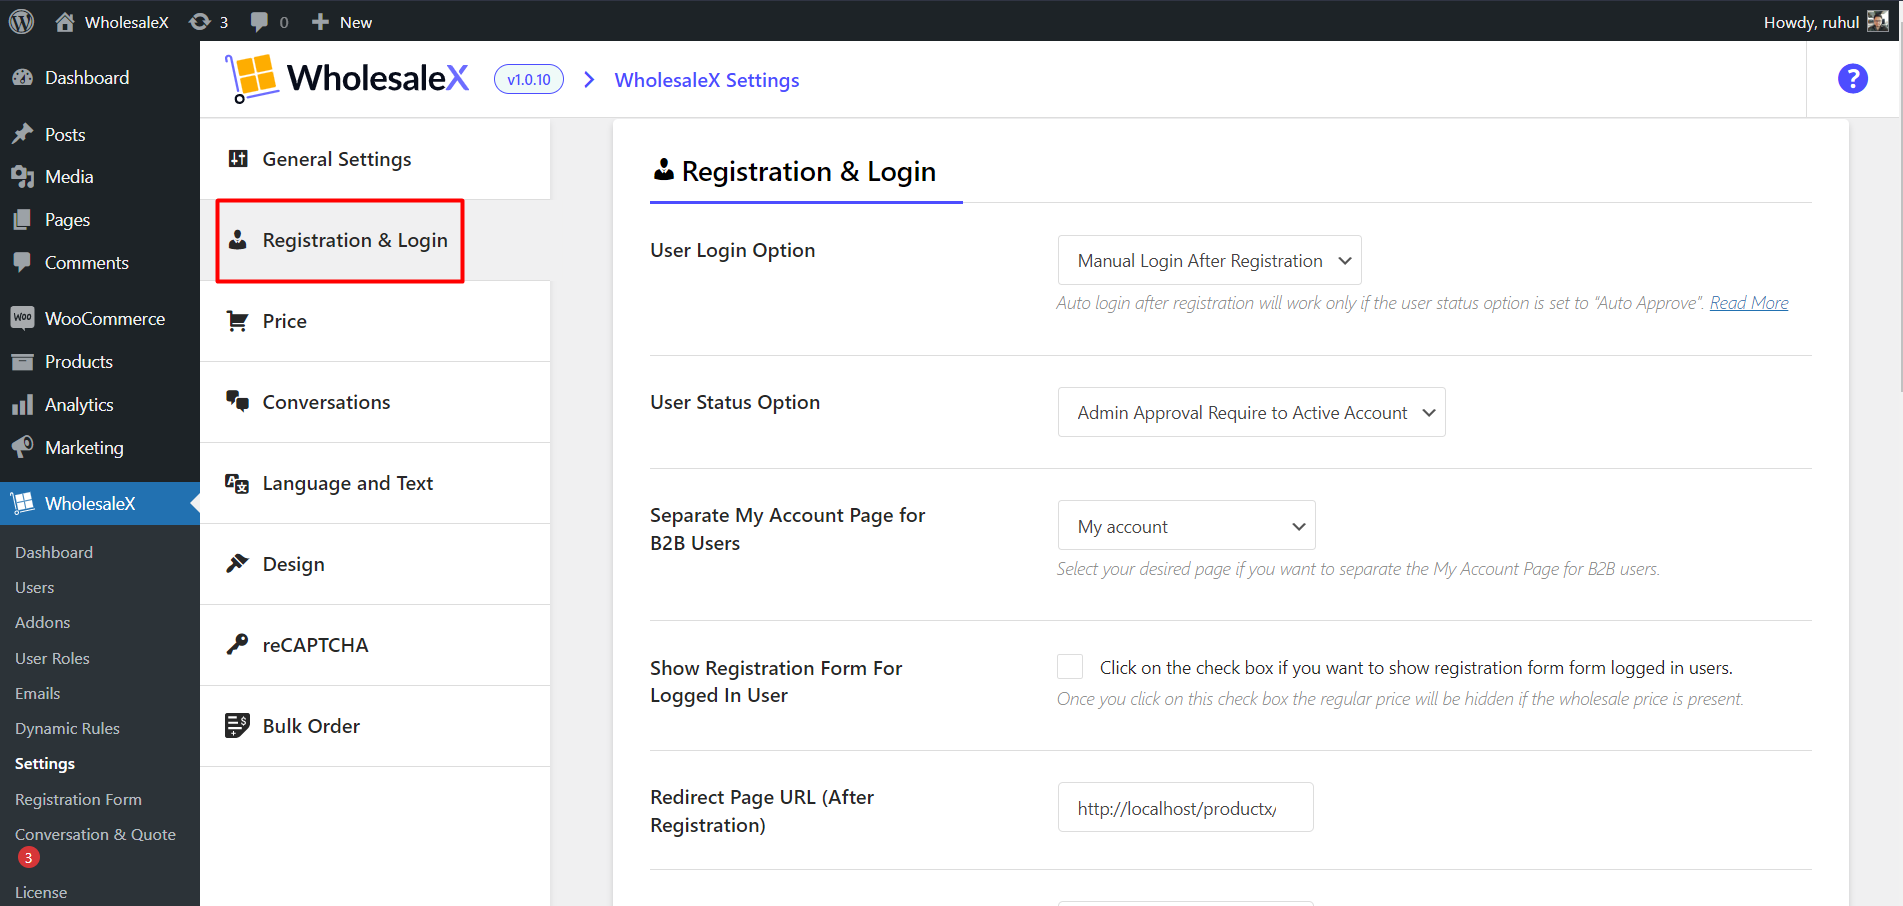This screenshot has width=1903, height=906.
Task: Open the Dynamic Rules submenu item
Action: (x=67, y=728)
